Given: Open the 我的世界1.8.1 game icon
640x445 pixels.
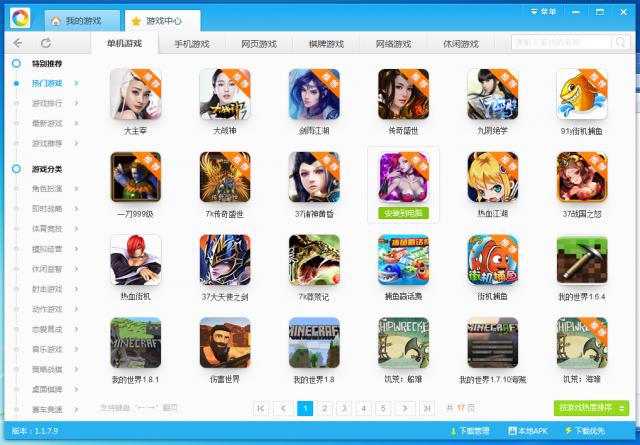Looking at the screenshot, I should (x=136, y=343).
